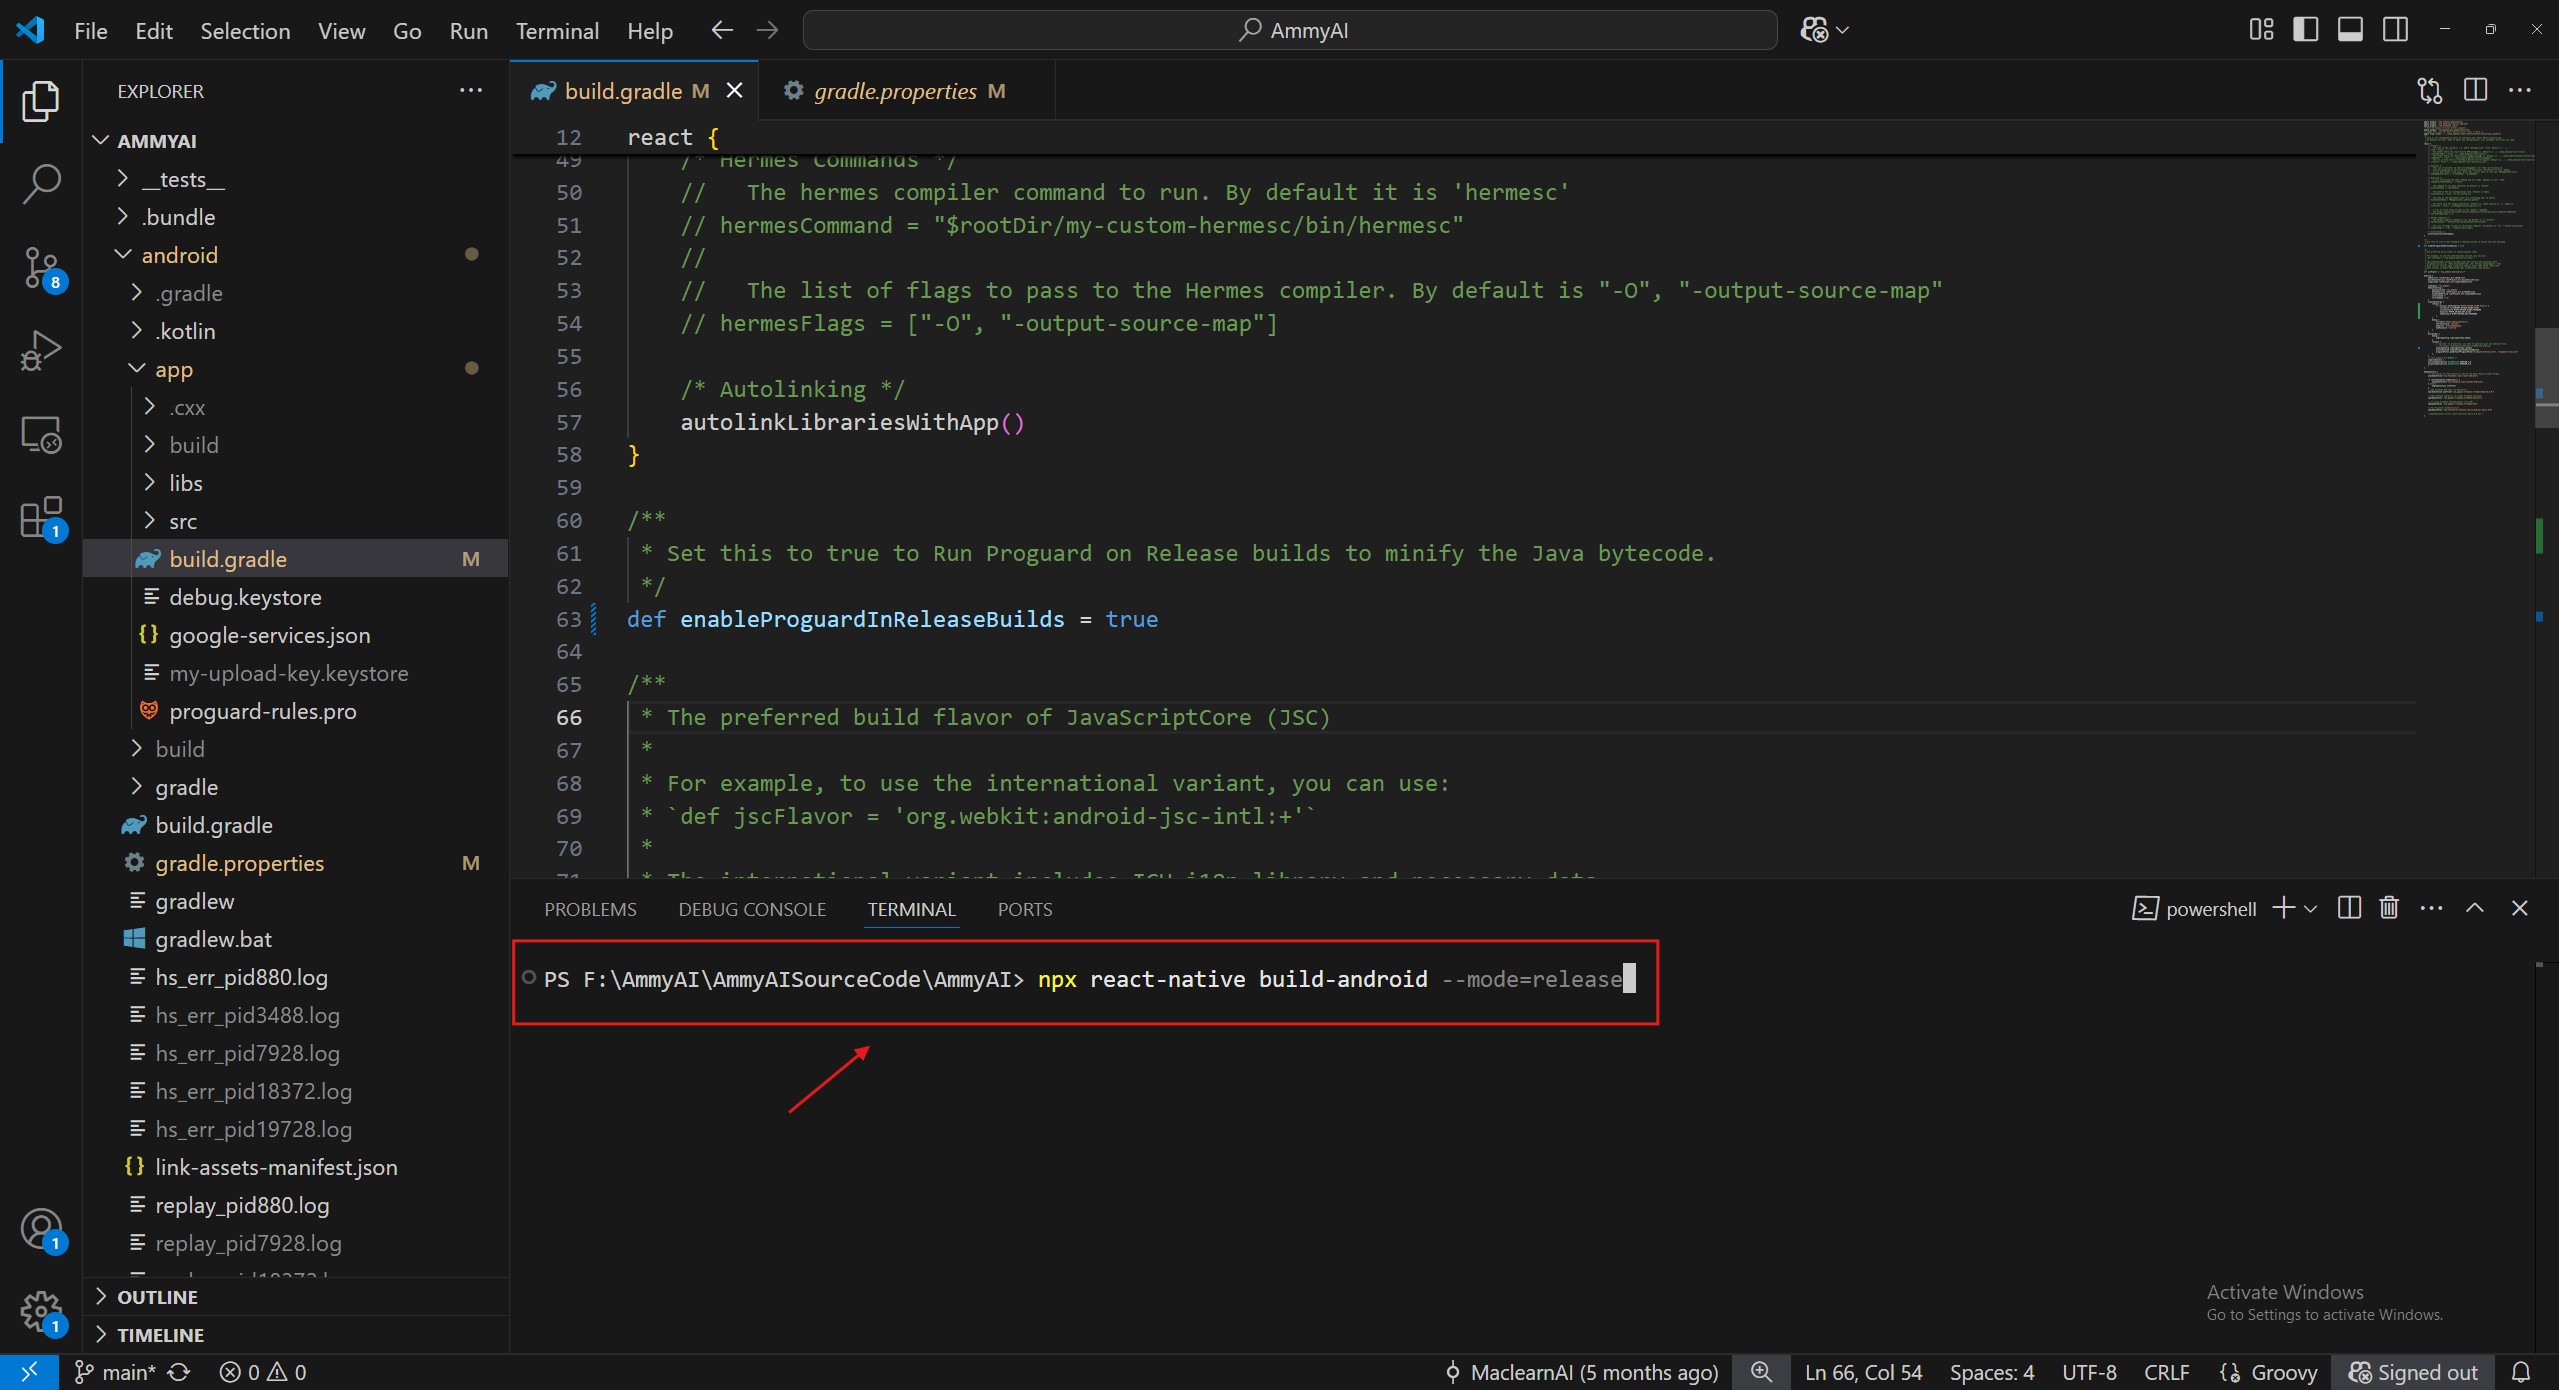The width and height of the screenshot is (2559, 1390).
Task: Click the Kill Terminal trash icon
Action: coord(2389,908)
